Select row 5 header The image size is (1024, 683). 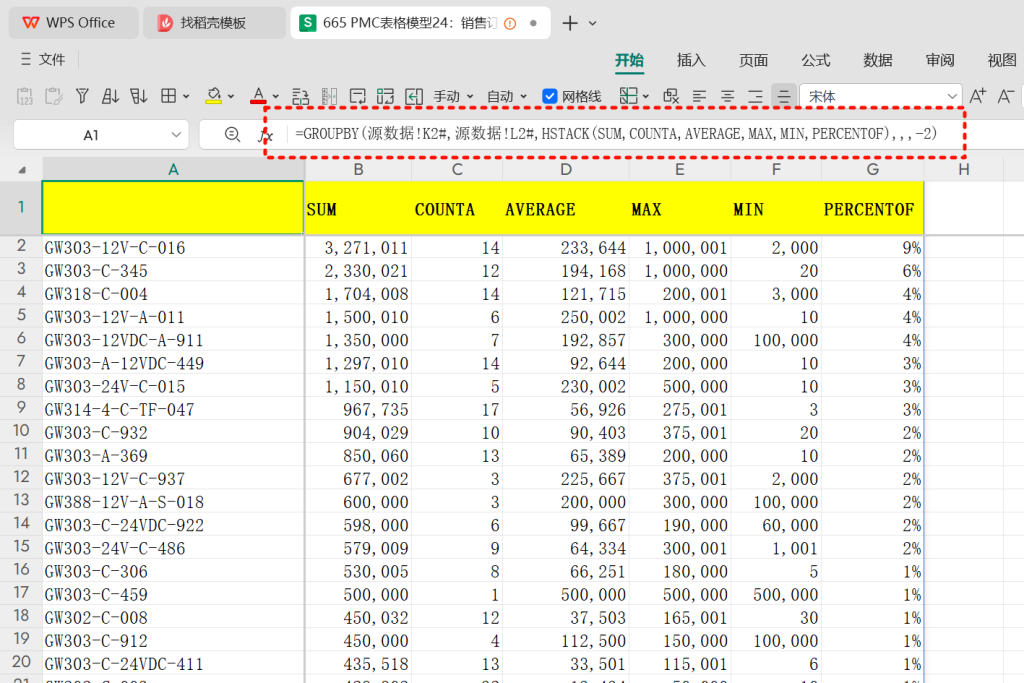tap(21, 316)
